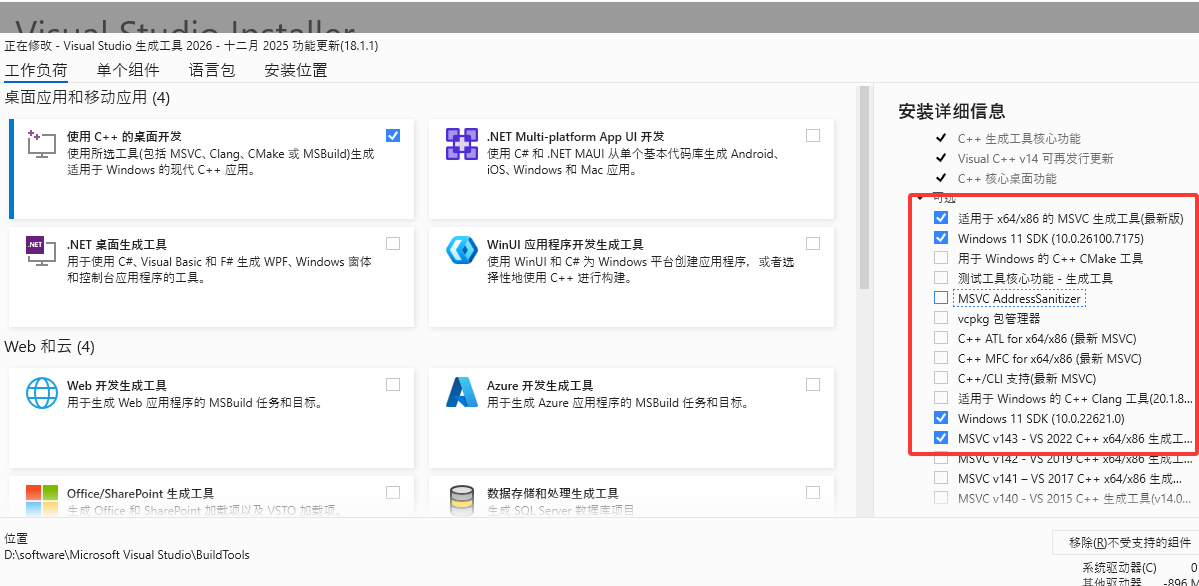Switch to the 工作负荷 tab
1199x586 pixels.
(36, 70)
